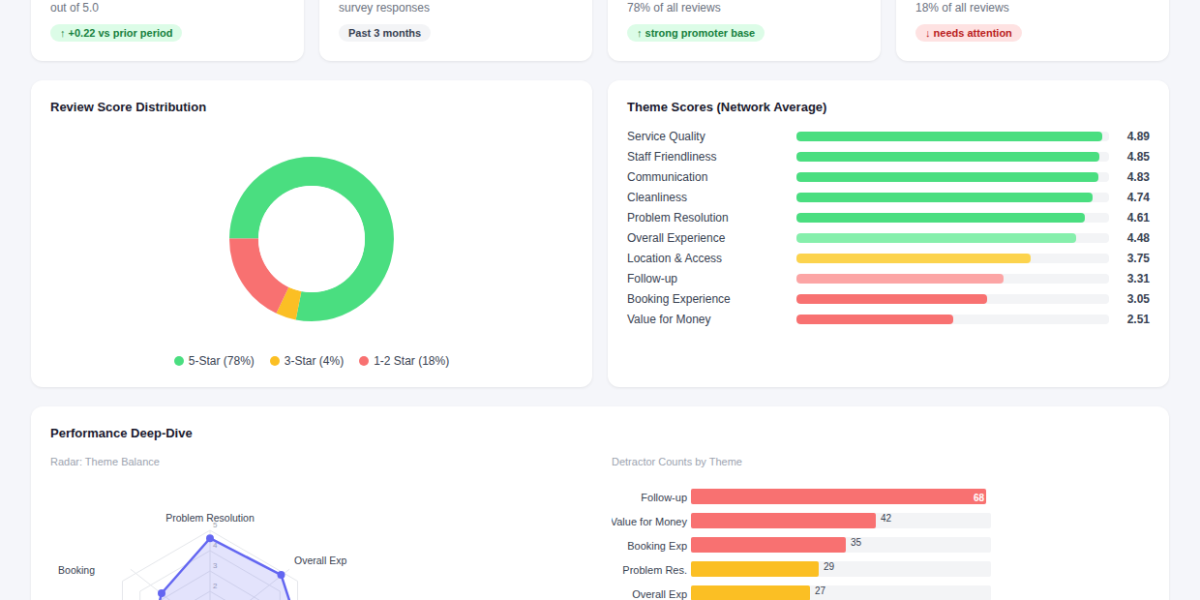
Task: Toggle the 1-2 Star (18%) legend entry
Action: 404,361
